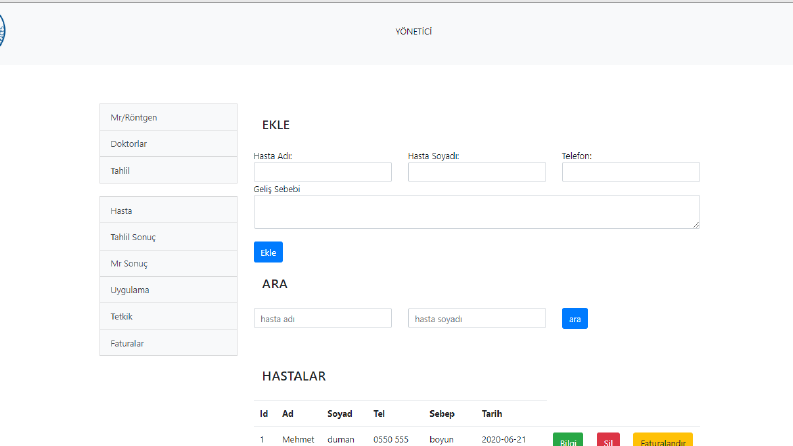Click the hasta soyadı search box
The image size is (793, 446).
477,319
